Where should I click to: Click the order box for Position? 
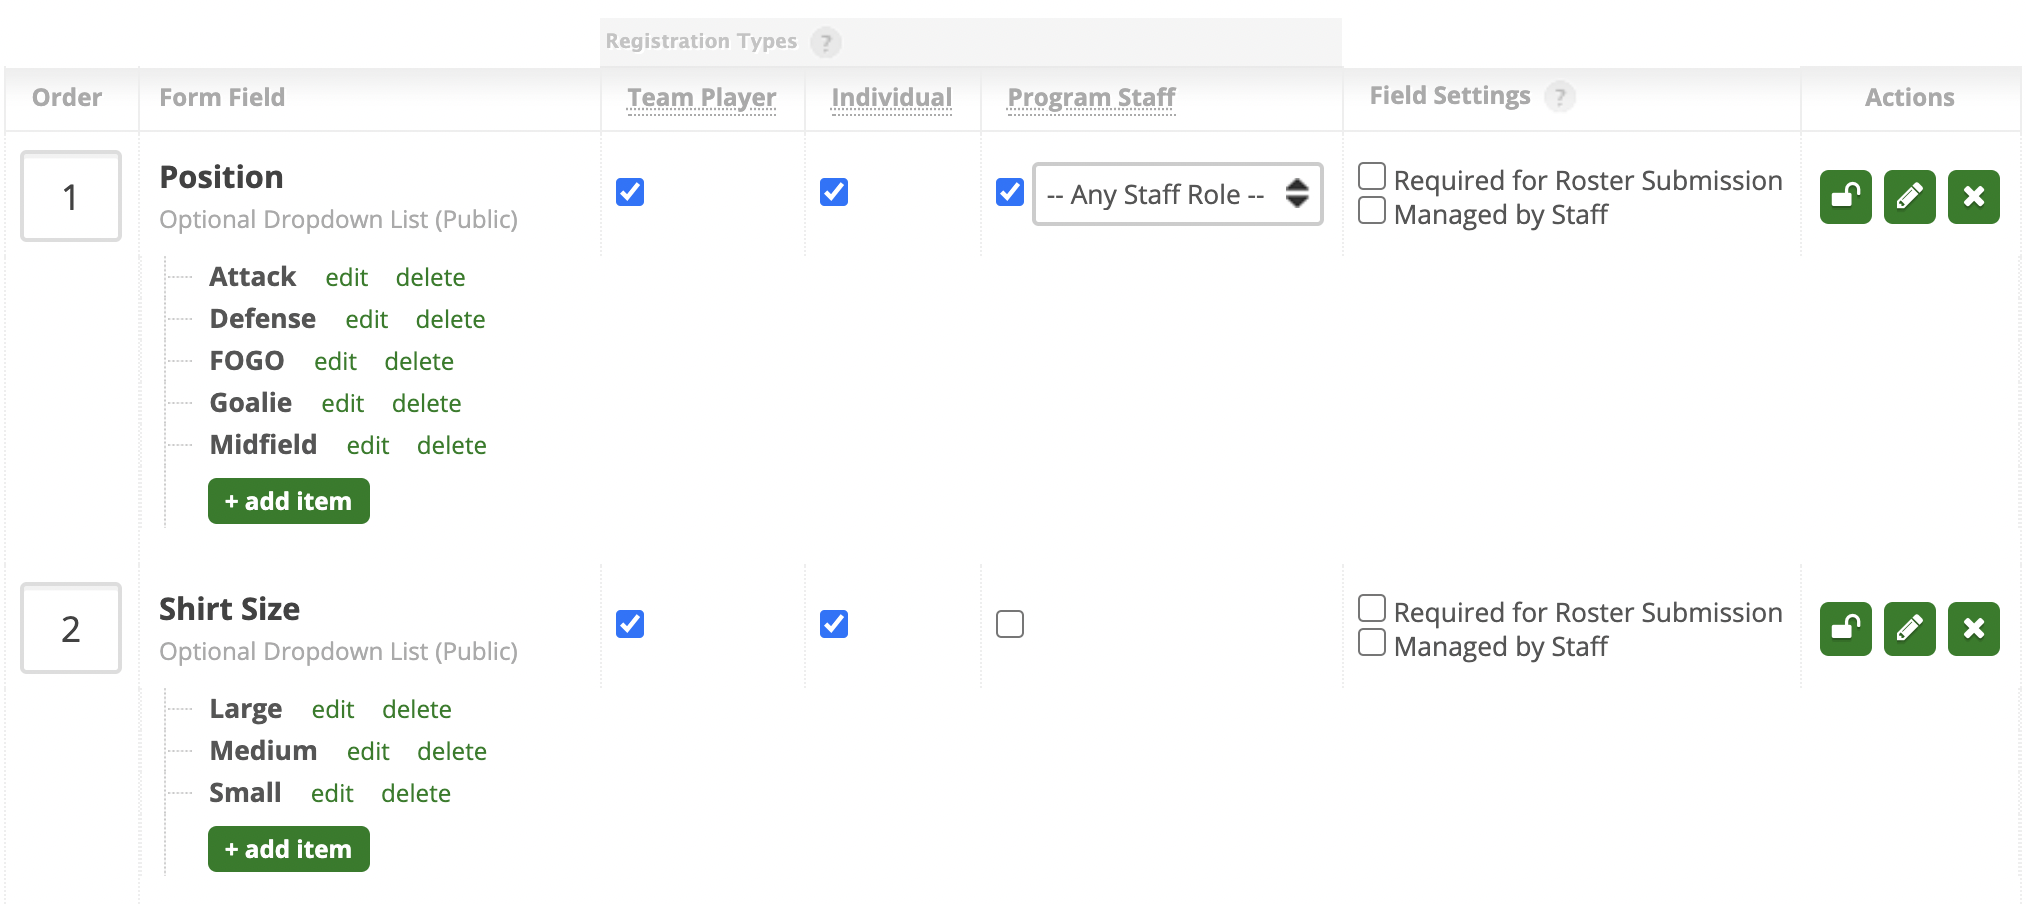(71, 196)
